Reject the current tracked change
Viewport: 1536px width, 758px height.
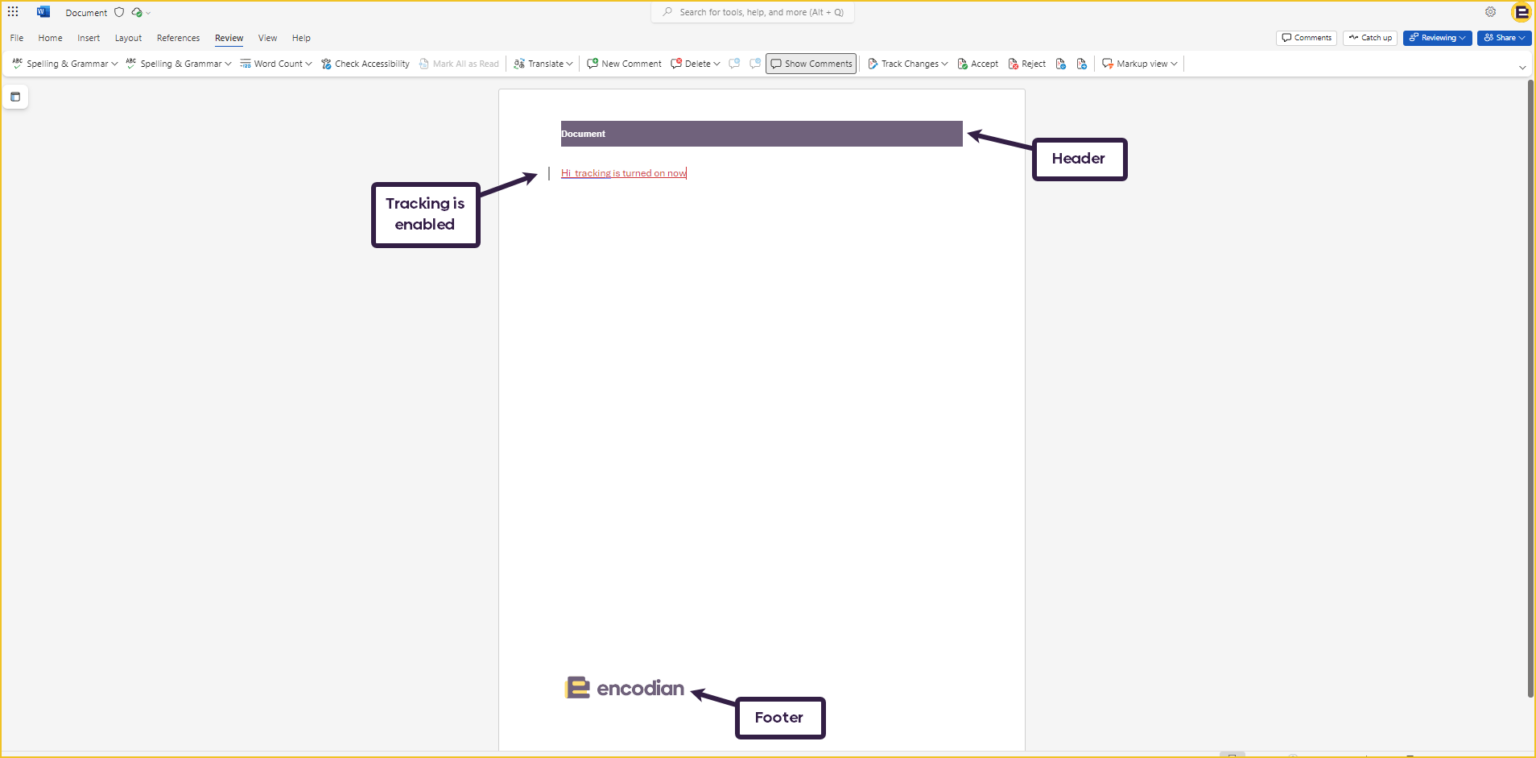point(1026,63)
